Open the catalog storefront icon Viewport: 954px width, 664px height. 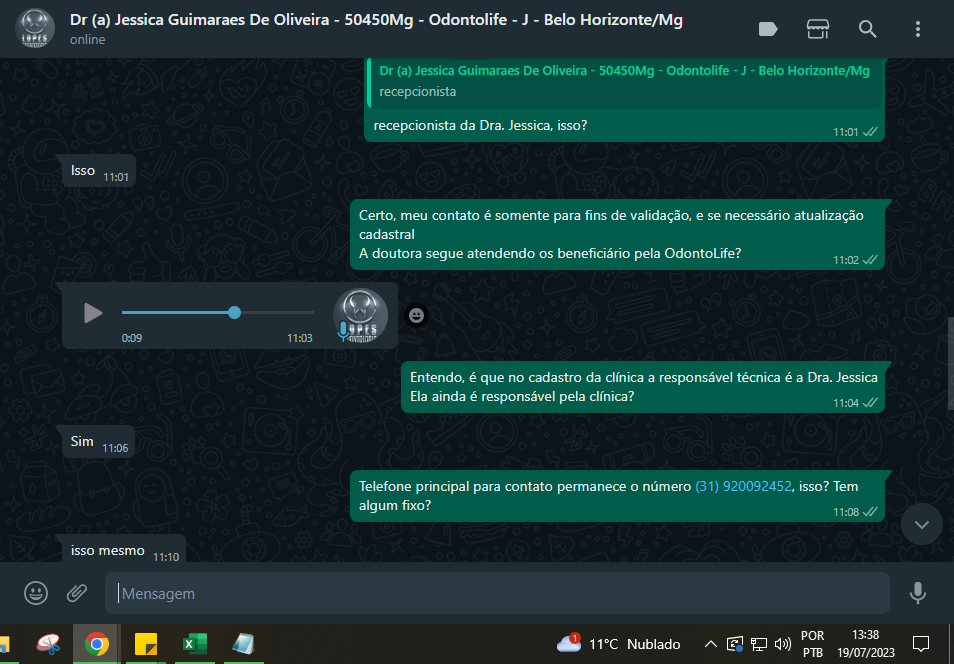click(818, 29)
